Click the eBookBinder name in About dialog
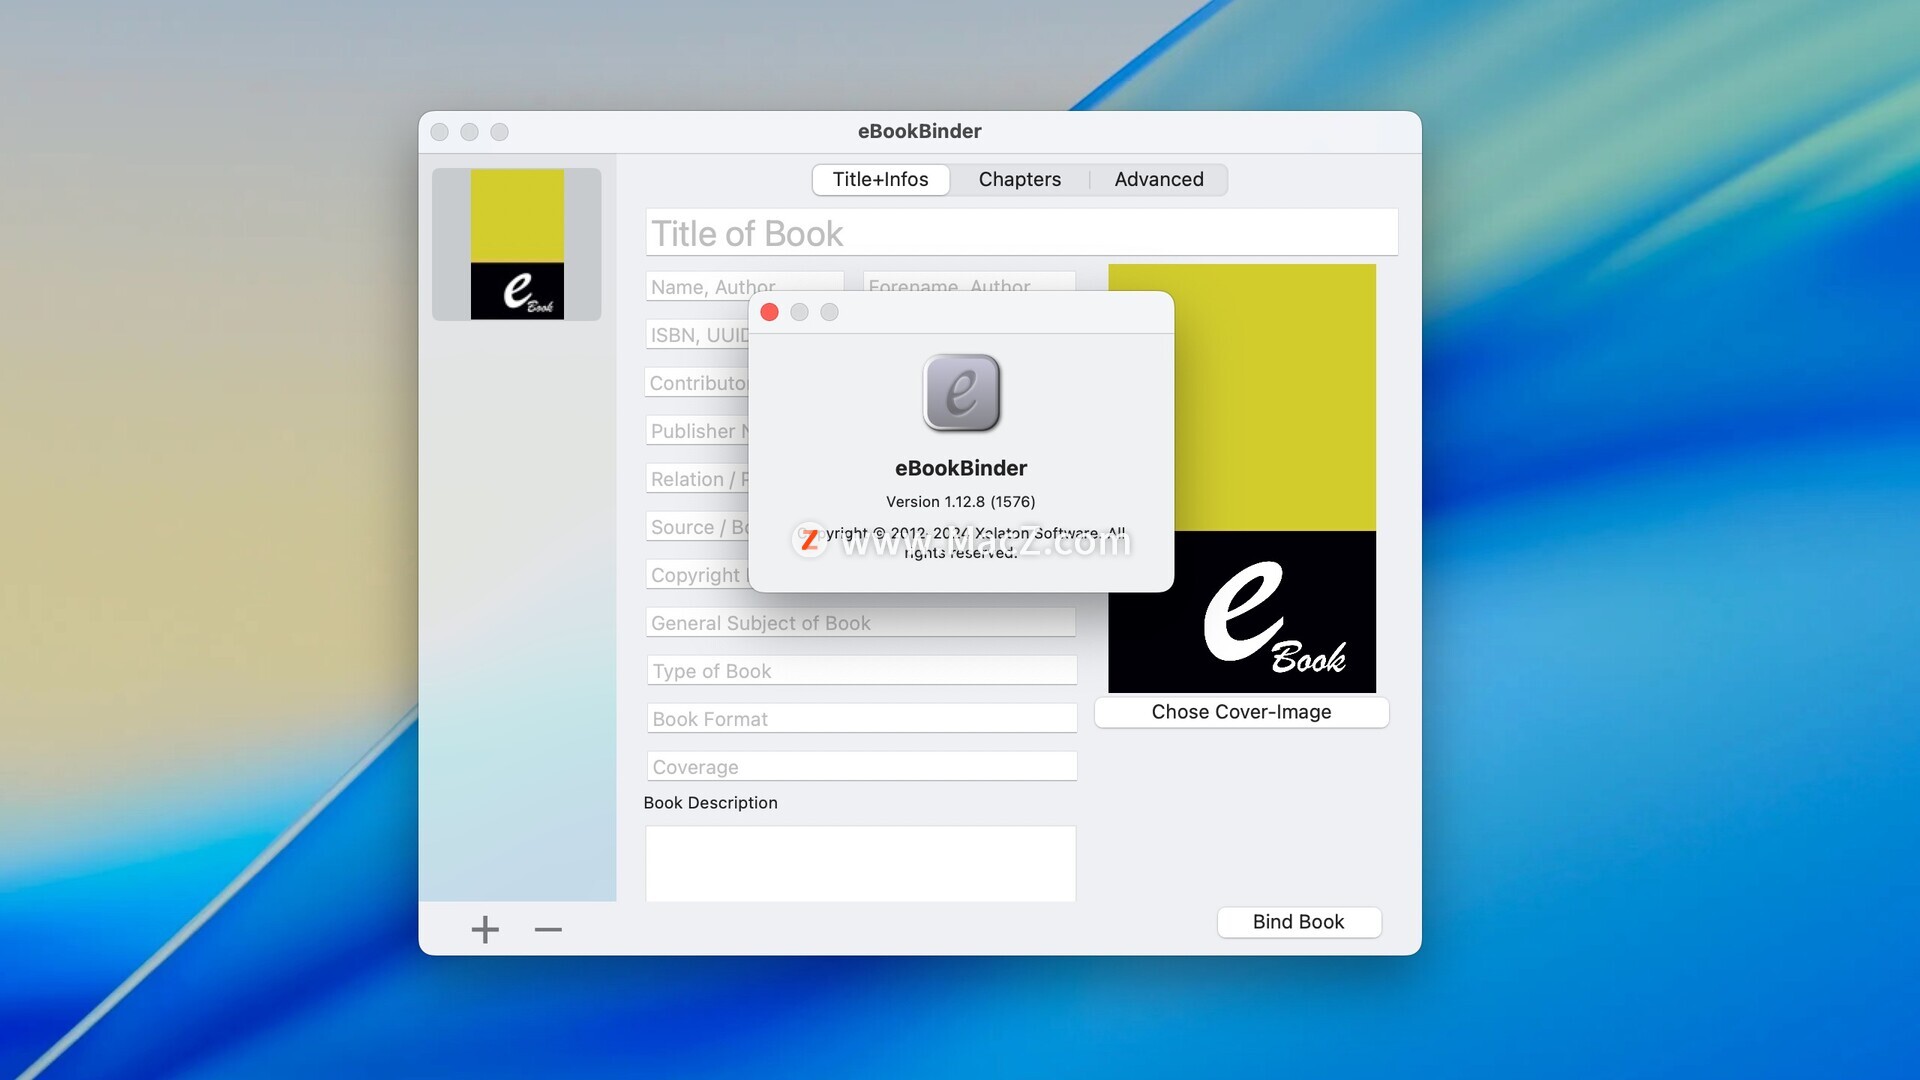Viewport: 1920px width, 1080px height. 960,468
